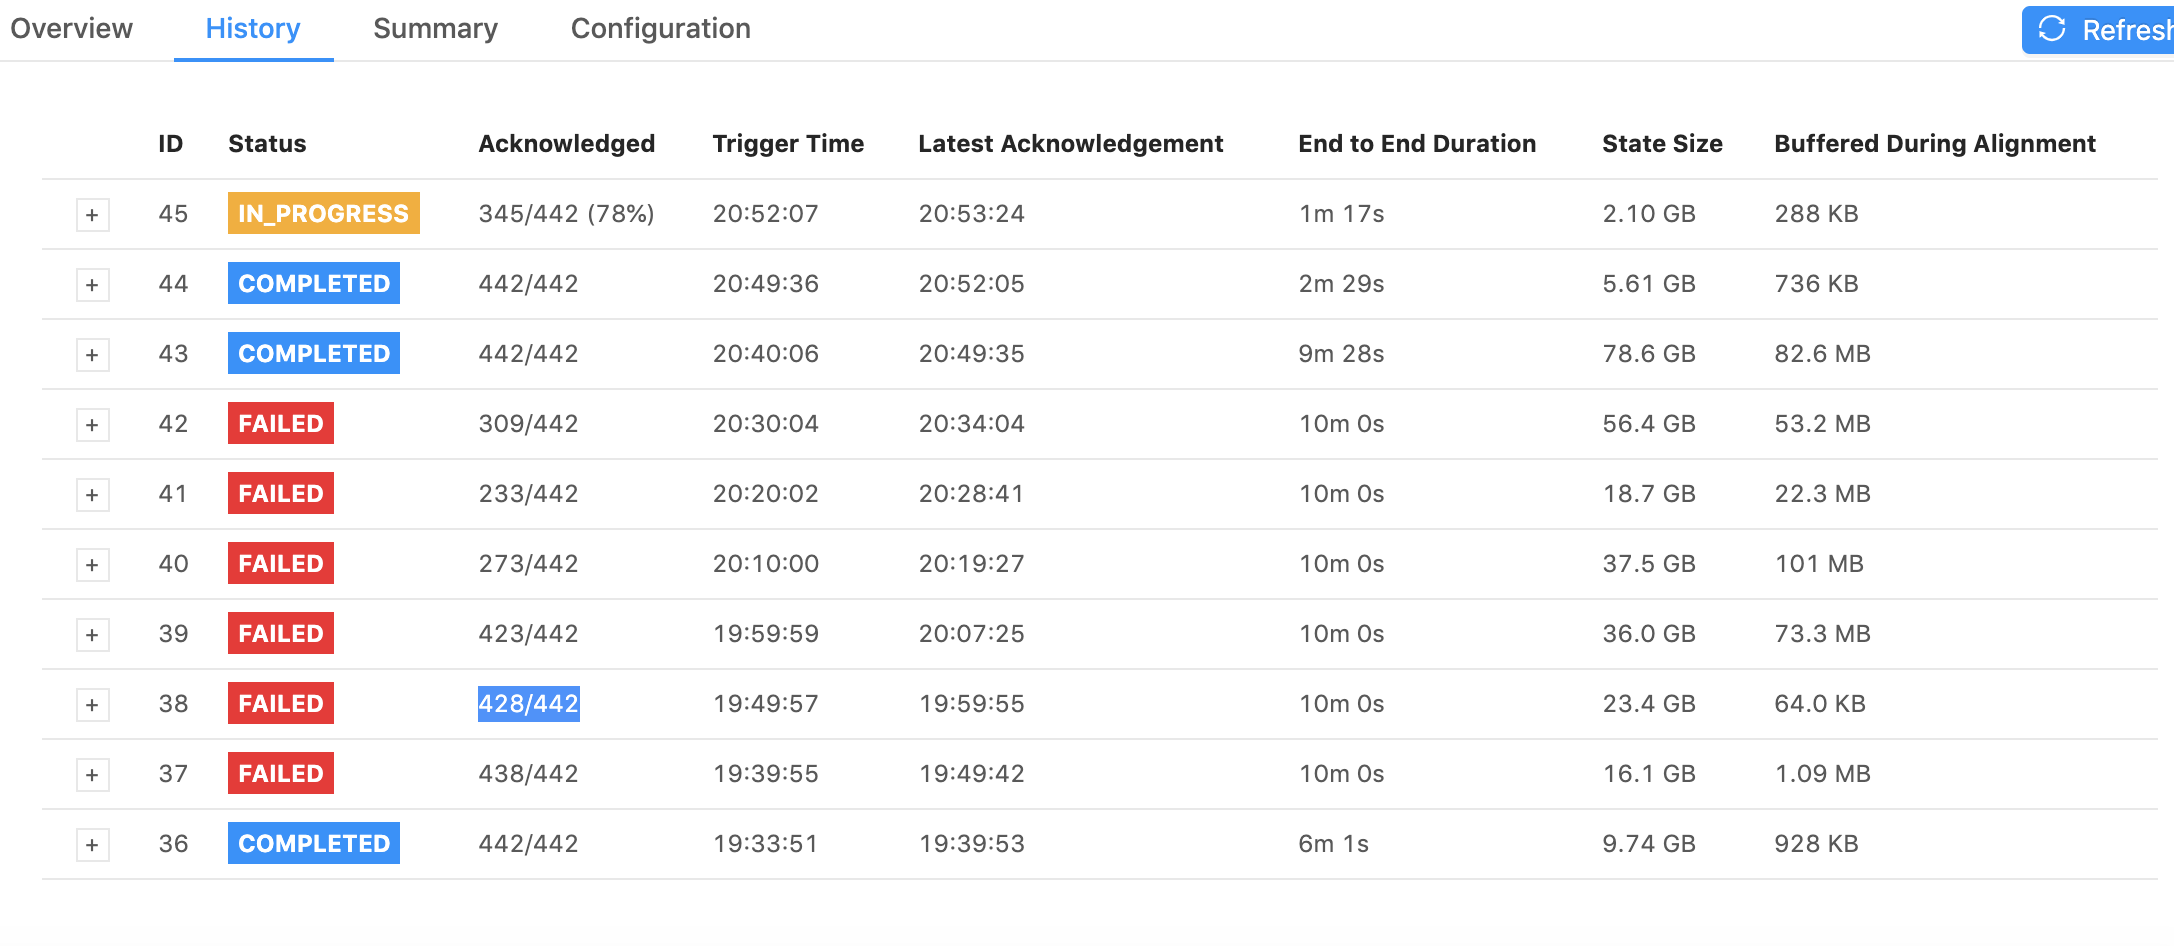Expand checkpoint 44 row details
Screen dimensions: 2174x946
click(92, 285)
